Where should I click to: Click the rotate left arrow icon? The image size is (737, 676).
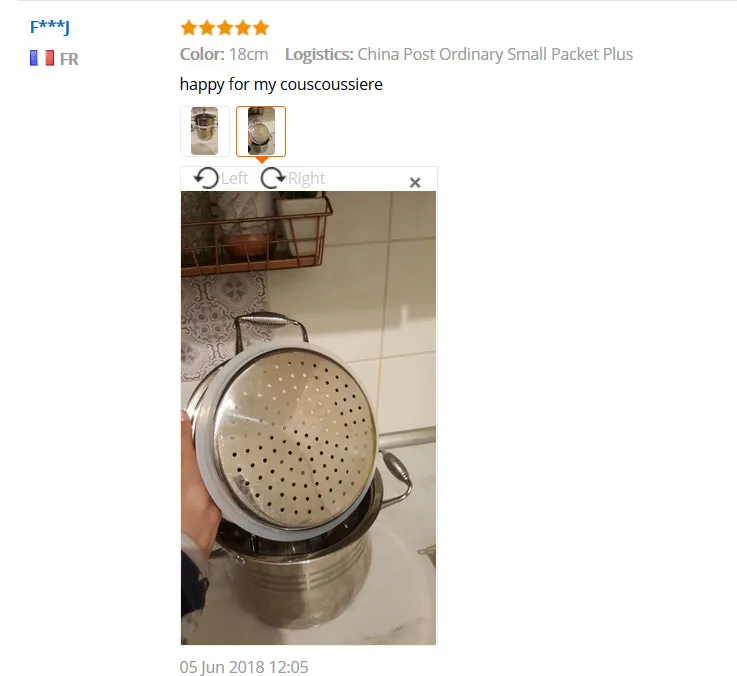tap(206, 178)
